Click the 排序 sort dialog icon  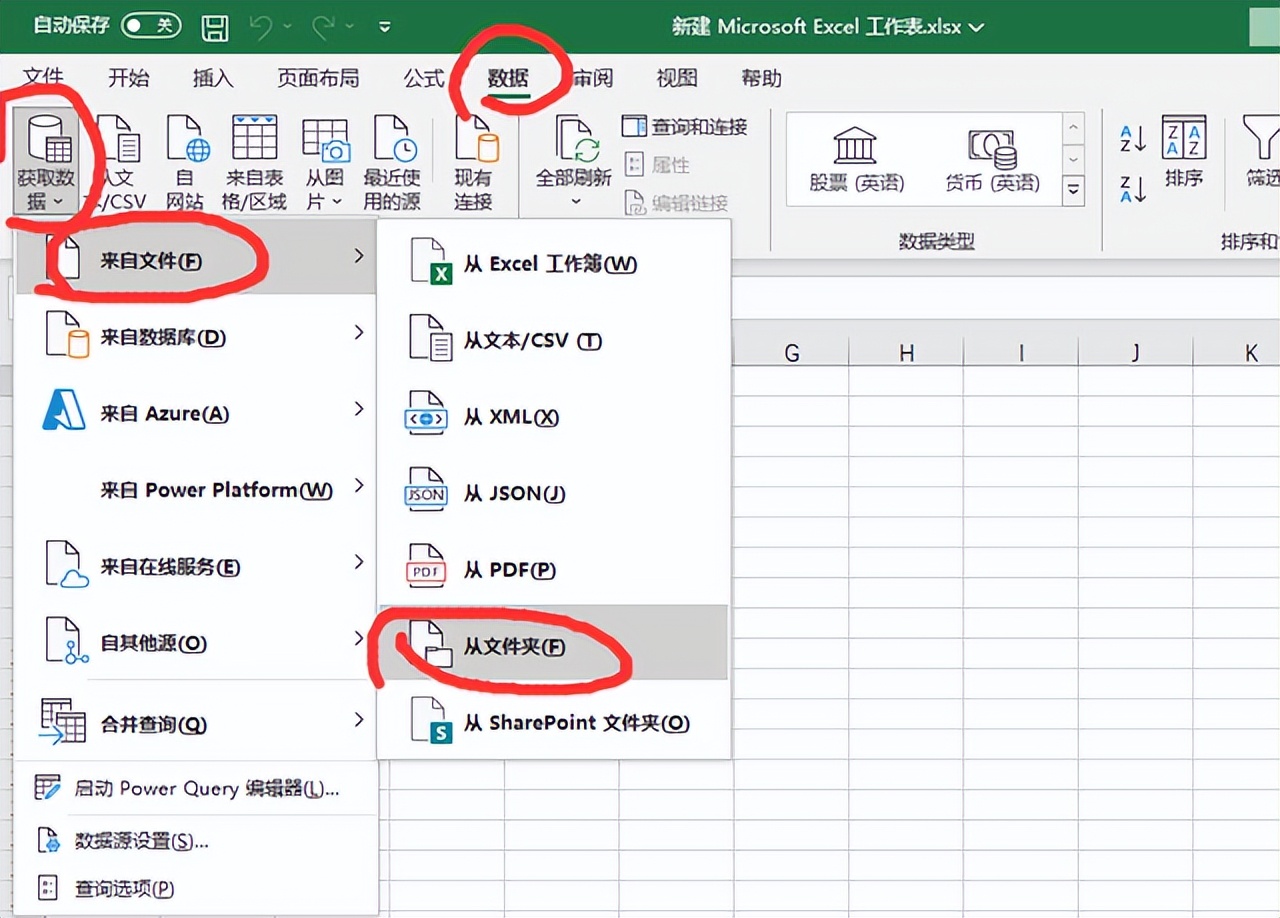tap(1184, 137)
